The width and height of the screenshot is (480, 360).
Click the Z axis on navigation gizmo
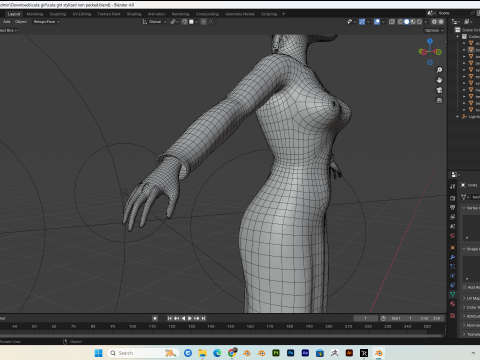point(430,41)
